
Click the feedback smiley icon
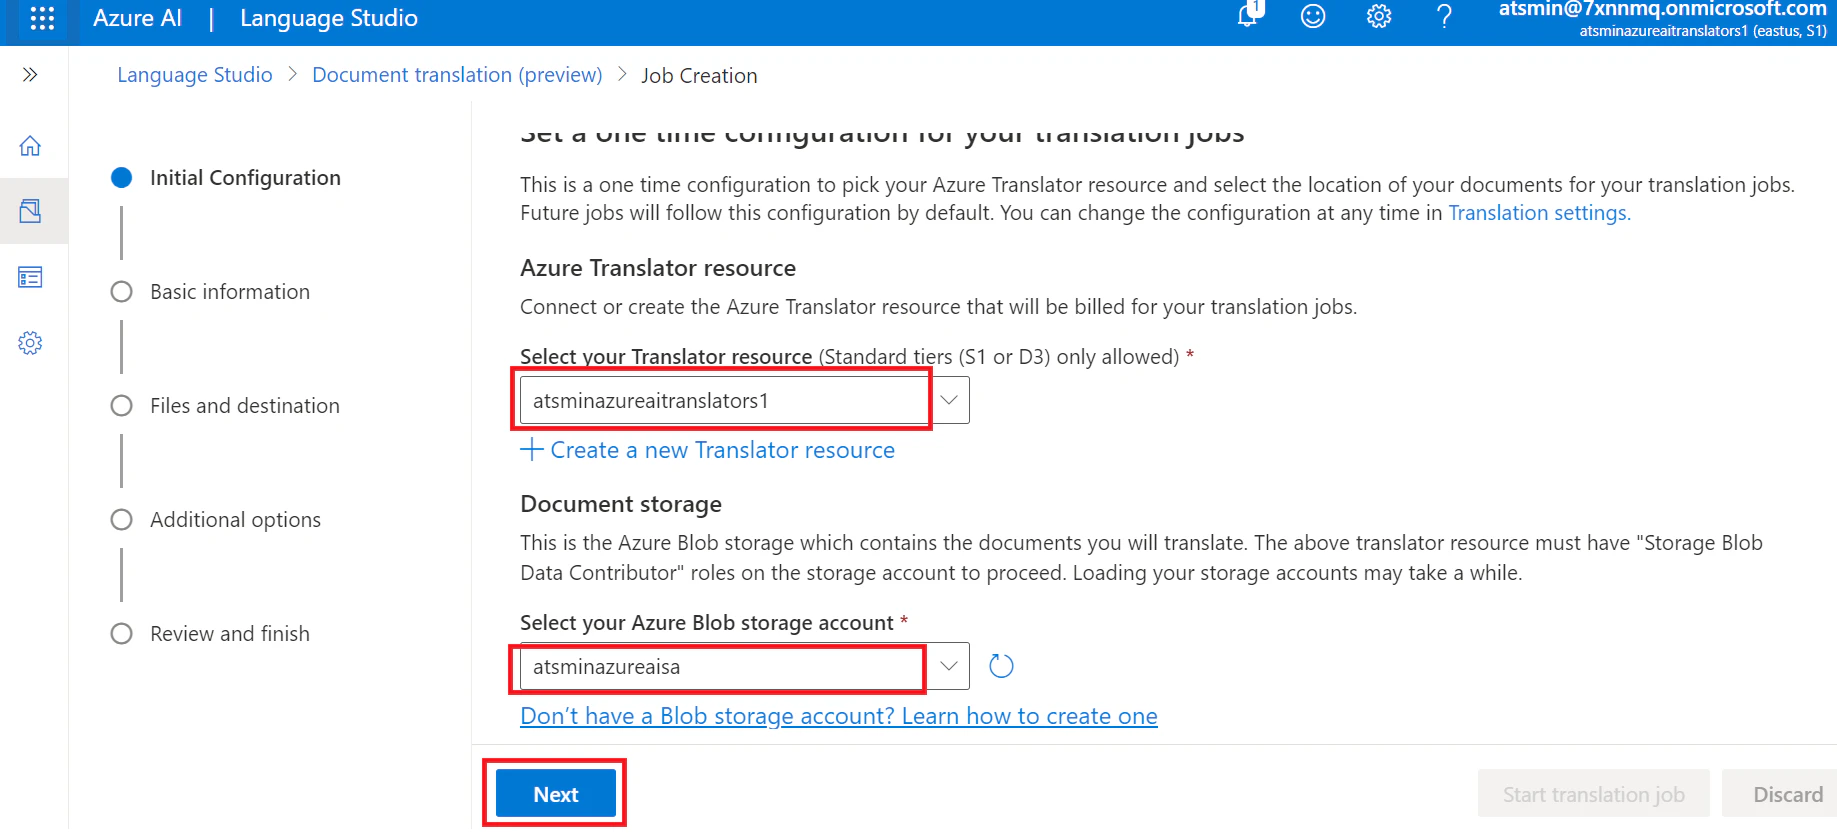click(x=1313, y=16)
